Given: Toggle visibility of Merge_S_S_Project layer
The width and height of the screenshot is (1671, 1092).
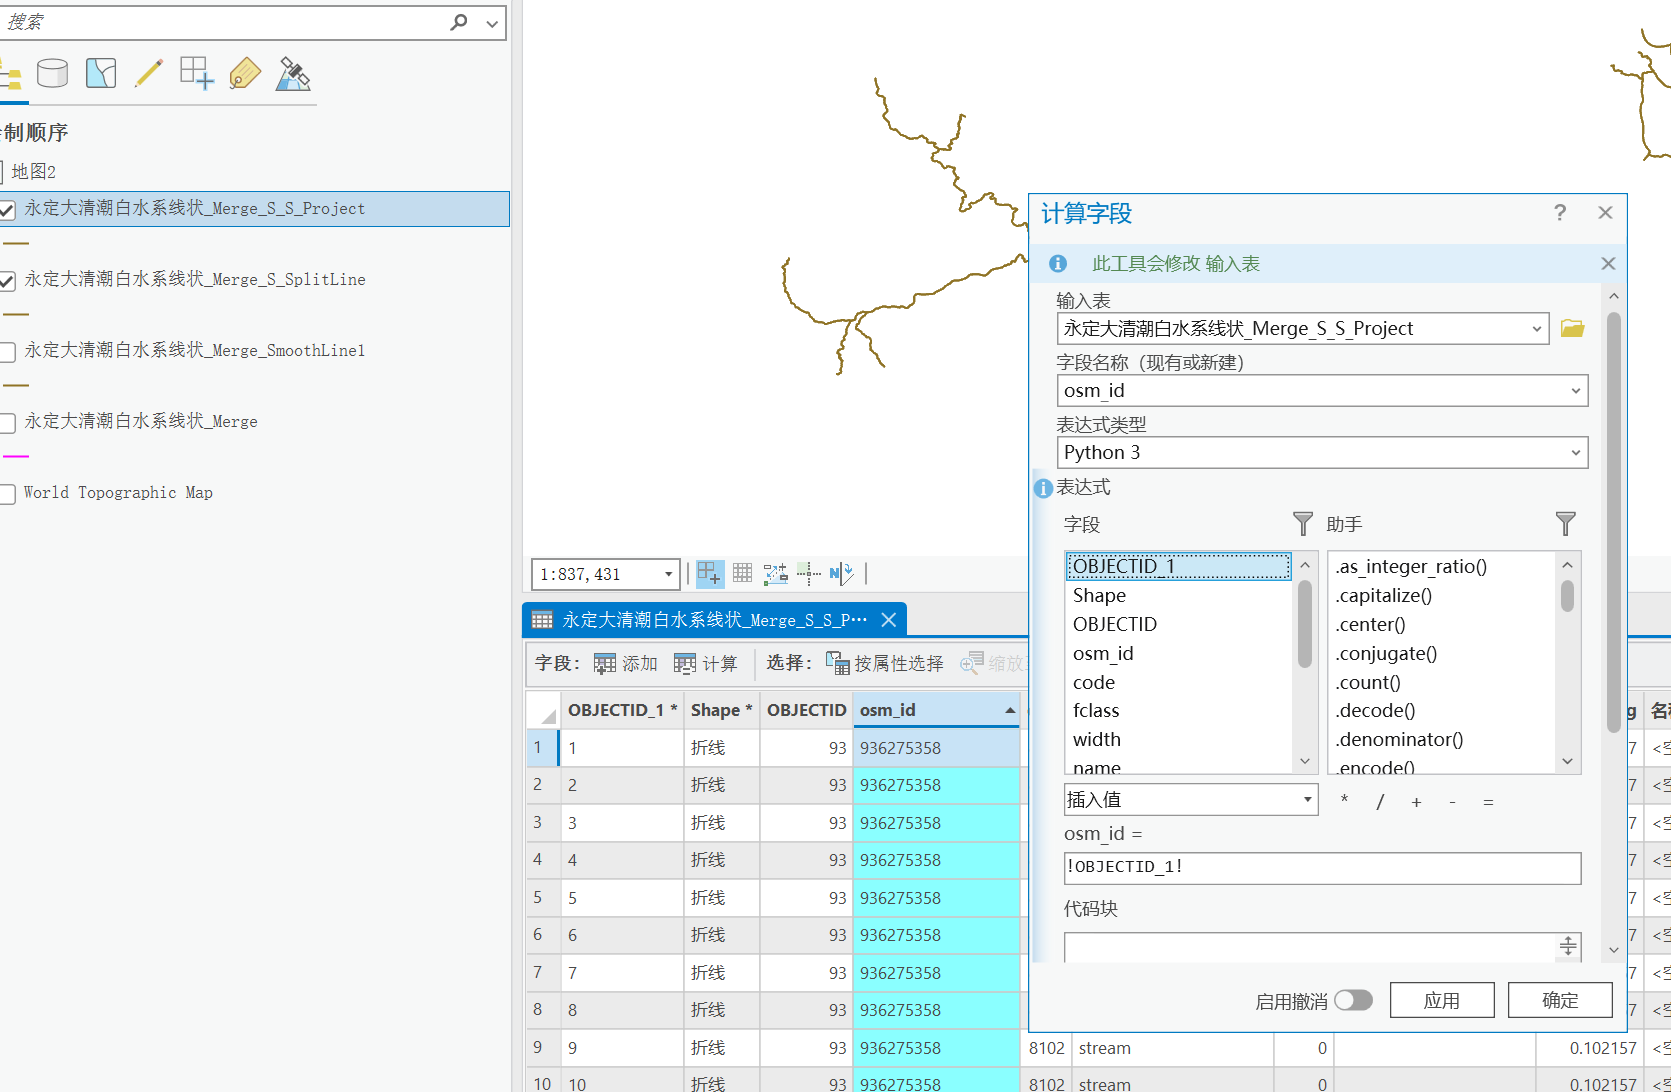Looking at the screenshot, I should [x=7, y=209].
